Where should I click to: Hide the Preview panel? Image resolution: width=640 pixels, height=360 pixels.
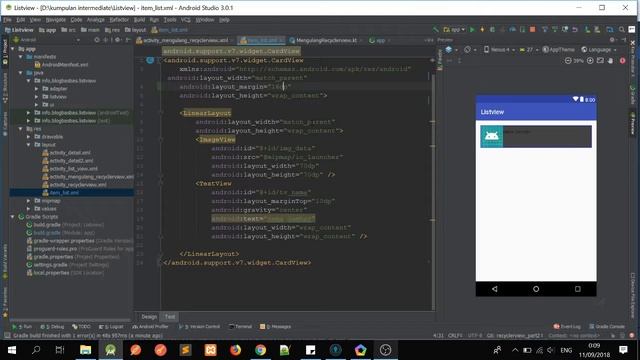click(624, 40)
